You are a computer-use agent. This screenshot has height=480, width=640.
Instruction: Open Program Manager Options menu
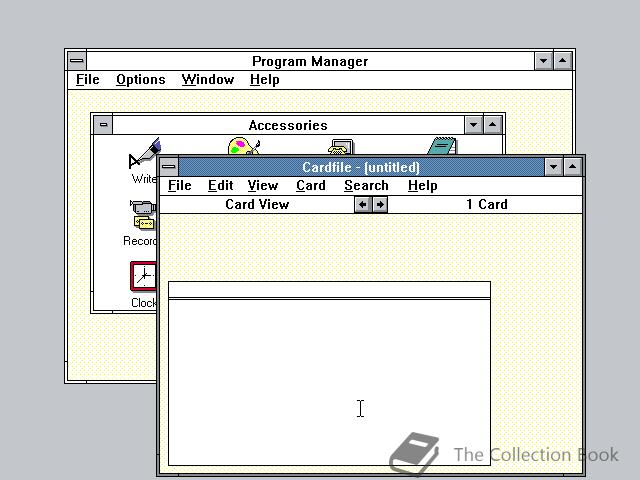[x=140, y=79]
